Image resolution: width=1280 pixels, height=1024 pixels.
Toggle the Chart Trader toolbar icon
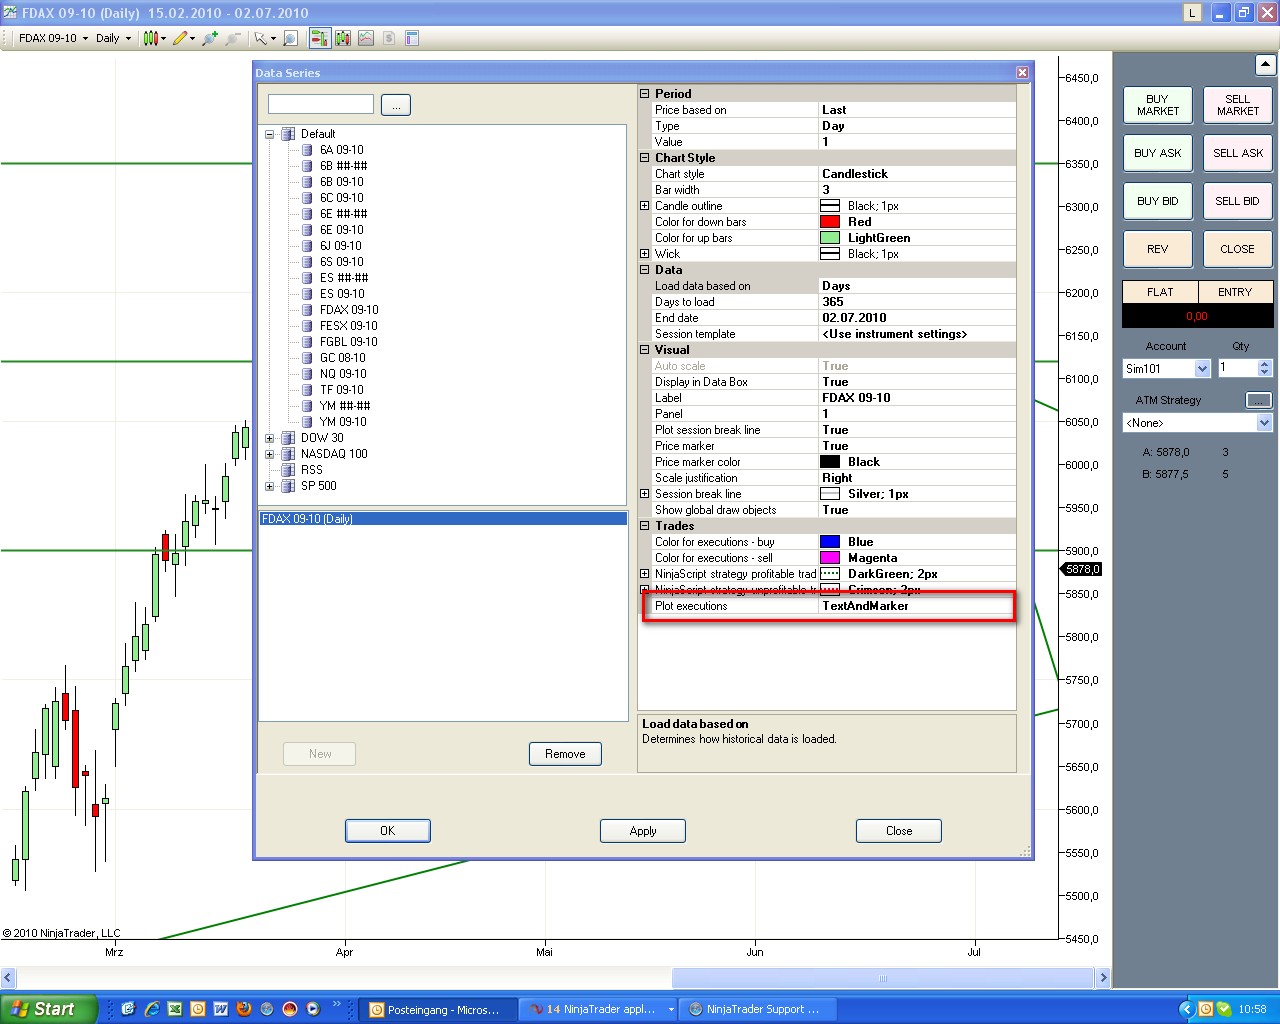pos(320,38)
